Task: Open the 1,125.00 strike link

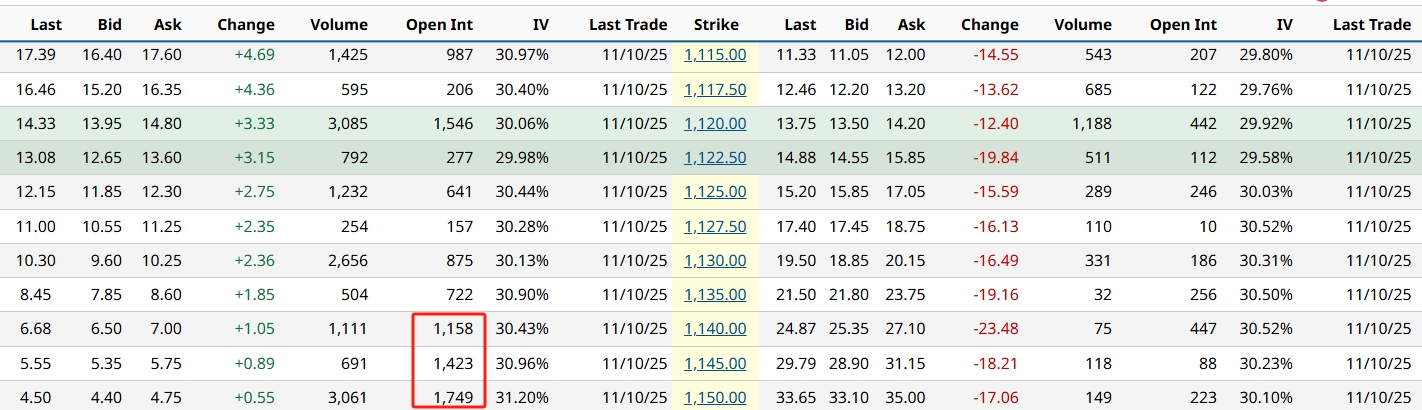Action: [715, 192]
